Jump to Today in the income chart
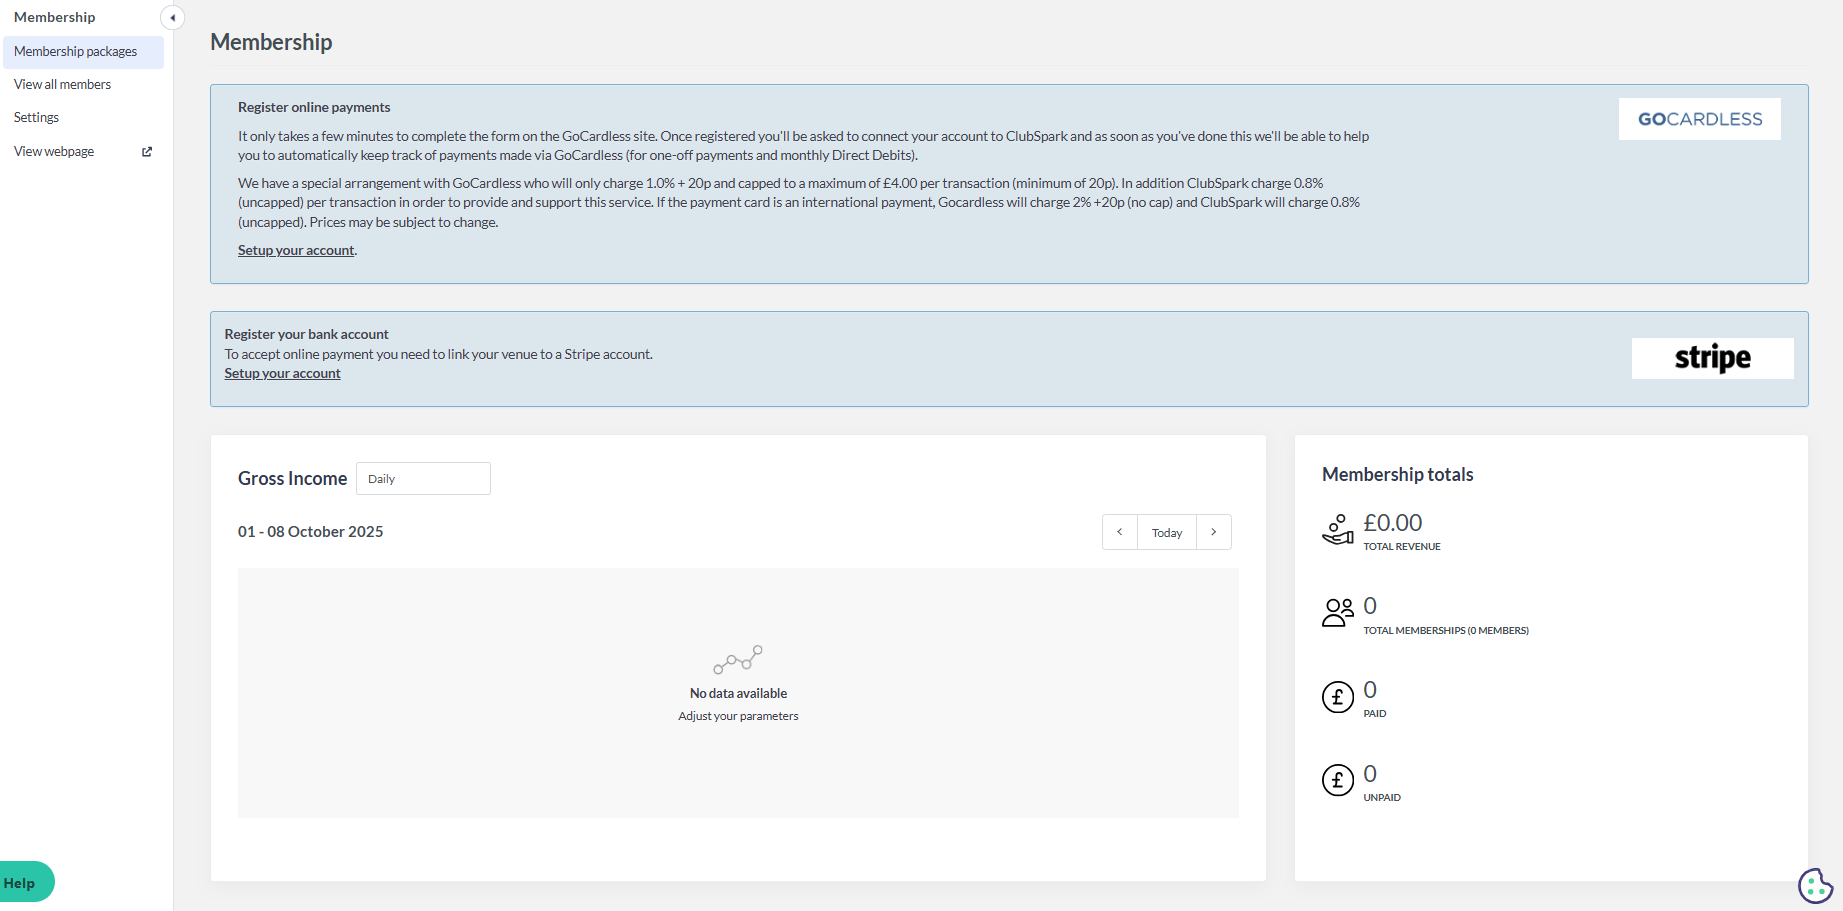The image size is (1843, 911). (x=1166, y=532)
